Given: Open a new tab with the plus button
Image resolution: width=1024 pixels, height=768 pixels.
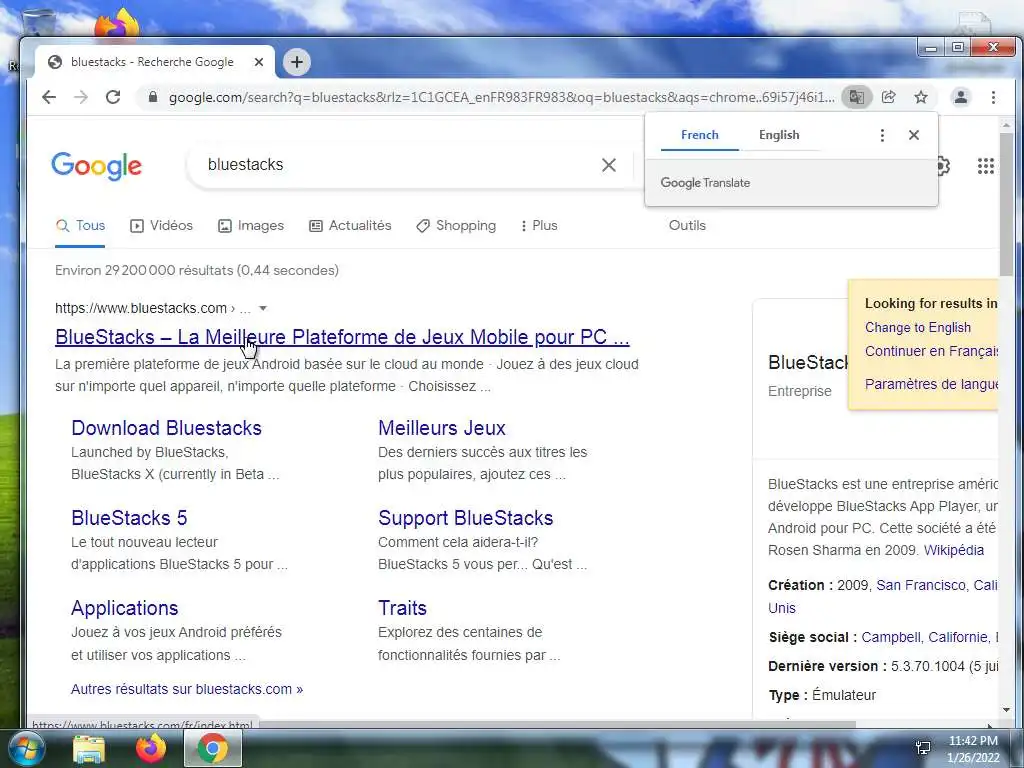Looking at the screenshot, I should tap(296, 62).
